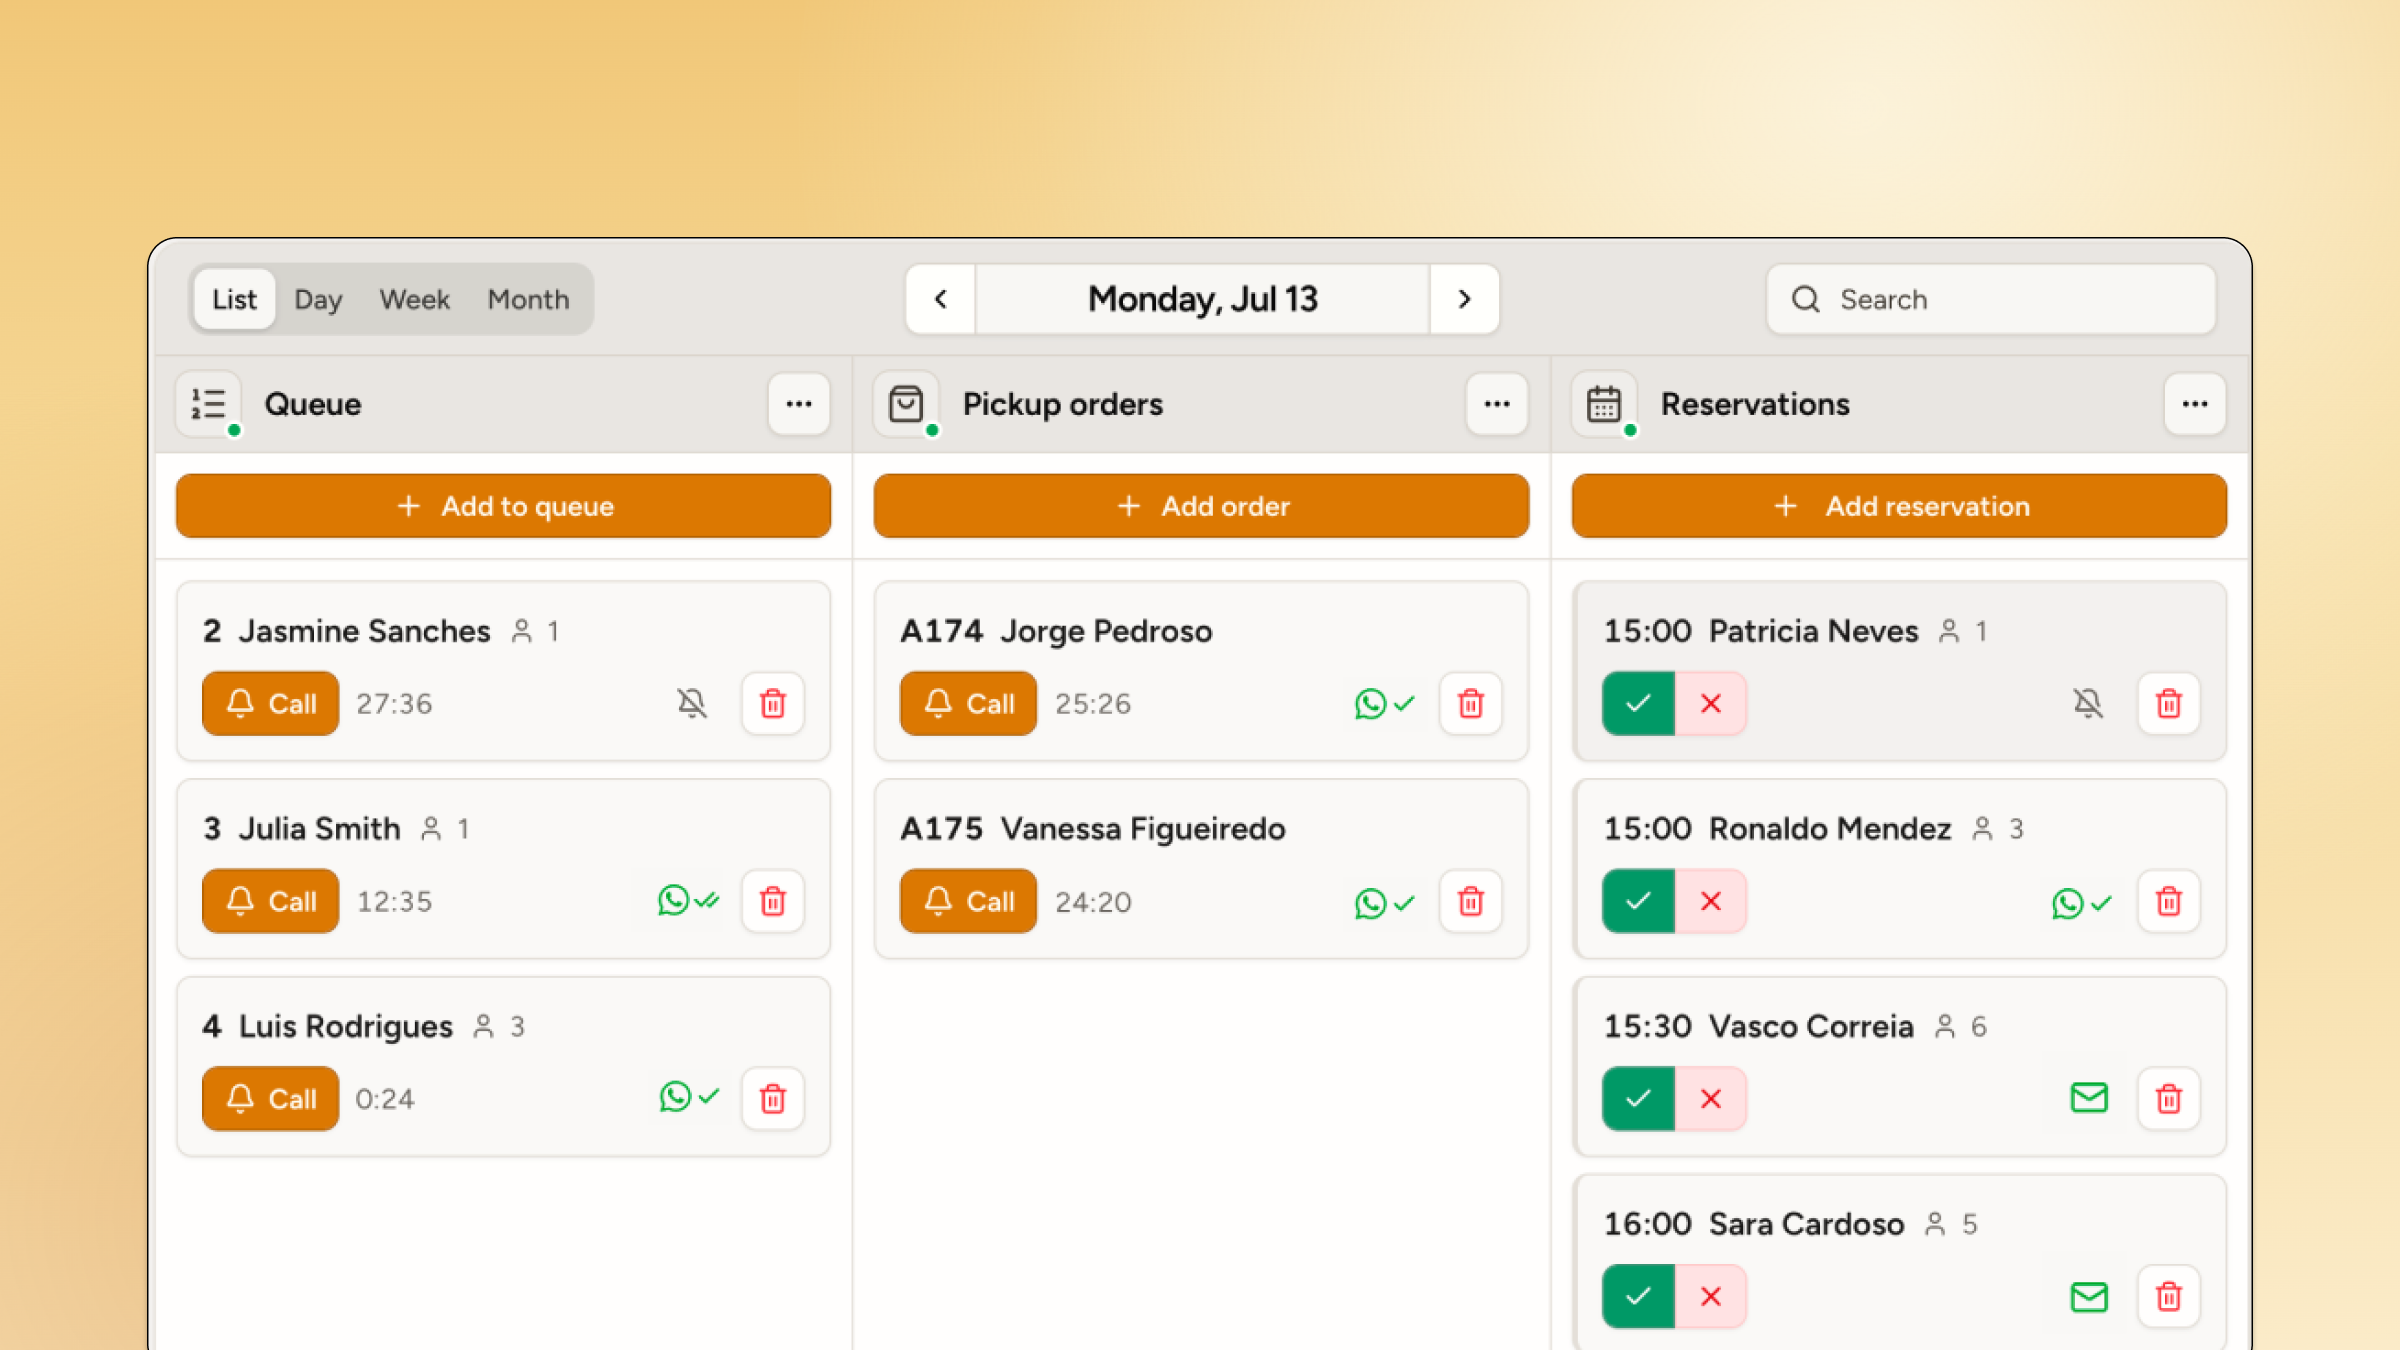Image resolution: width=2400 pixels, height=1350 pixels.
Task: Click muted bell icon for Jasmine Sanches
Action: [x=692, y=703]
